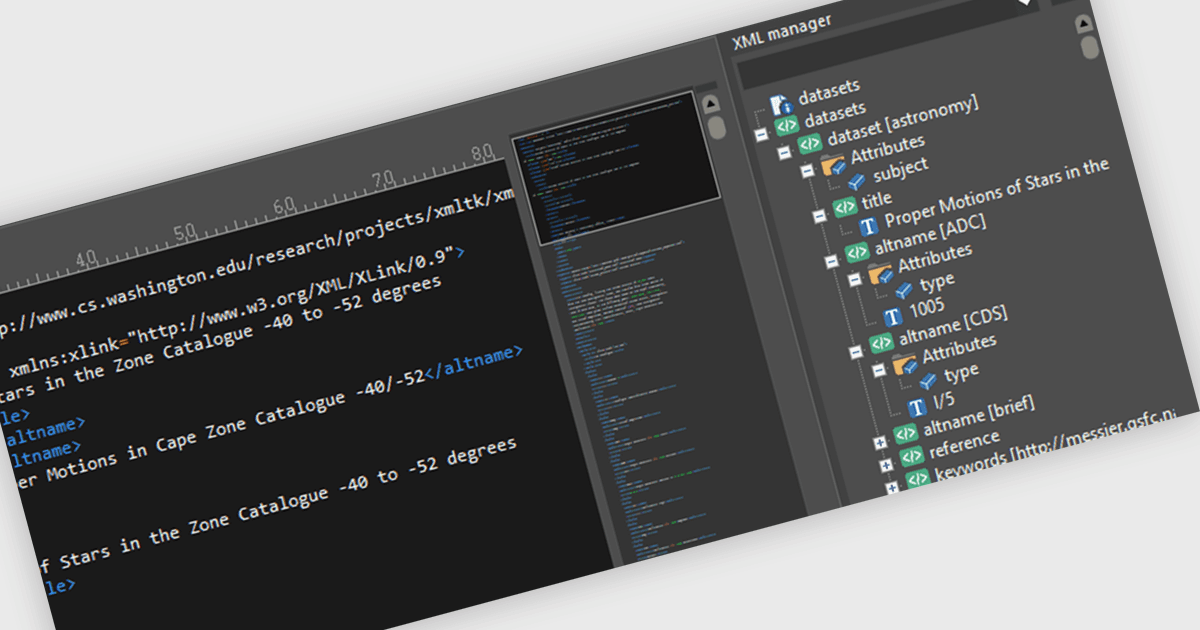Expand the altname [brief] node

tap(879, 442)
